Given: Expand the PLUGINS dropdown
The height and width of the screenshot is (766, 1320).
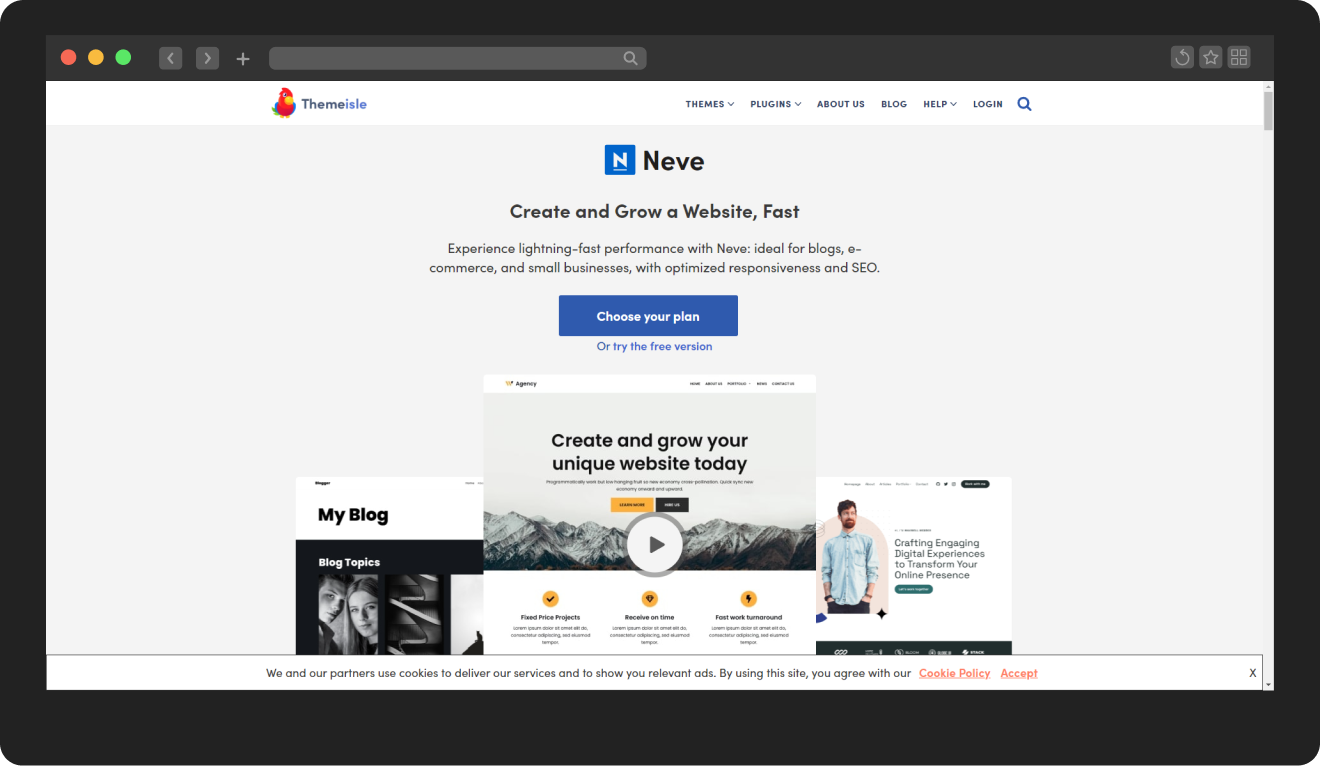Looking at the screenshot, I should [775, 103].
